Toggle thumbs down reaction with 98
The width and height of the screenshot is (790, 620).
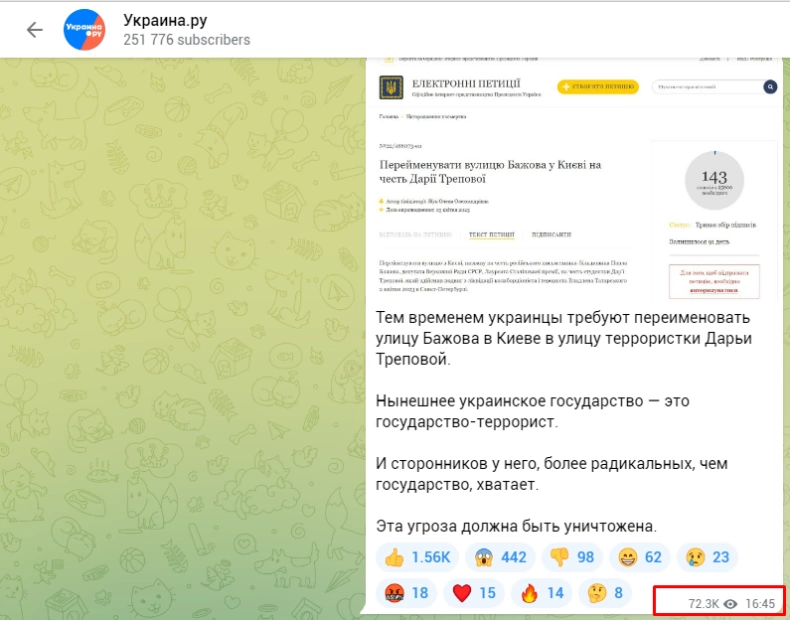pyautogui.click(x=572, y=557)
